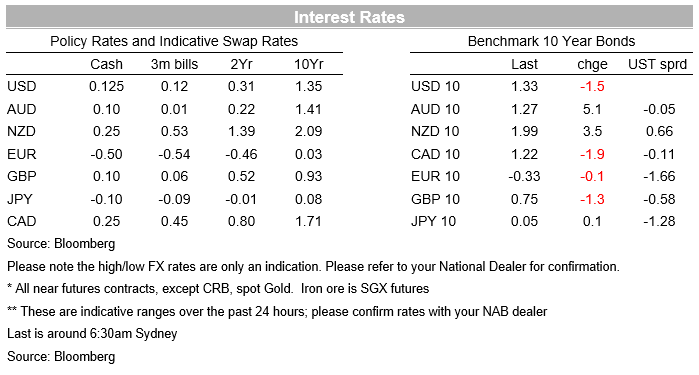
Task: Select the USD row label in swap table
Action: pyautogui.click(x=21, y=86)
